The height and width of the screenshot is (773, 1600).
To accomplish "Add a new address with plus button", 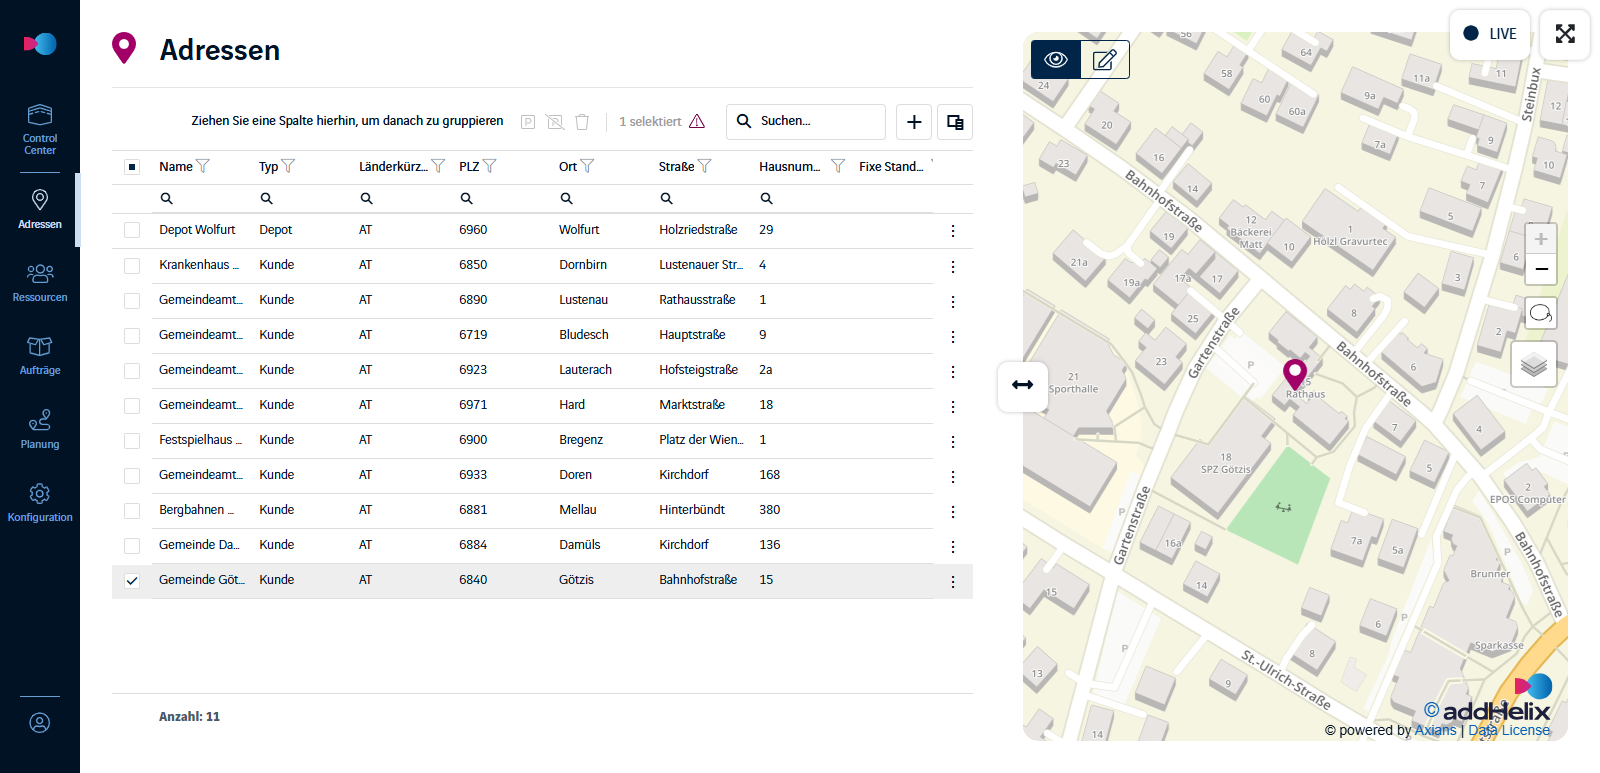I will pos(914,122).
